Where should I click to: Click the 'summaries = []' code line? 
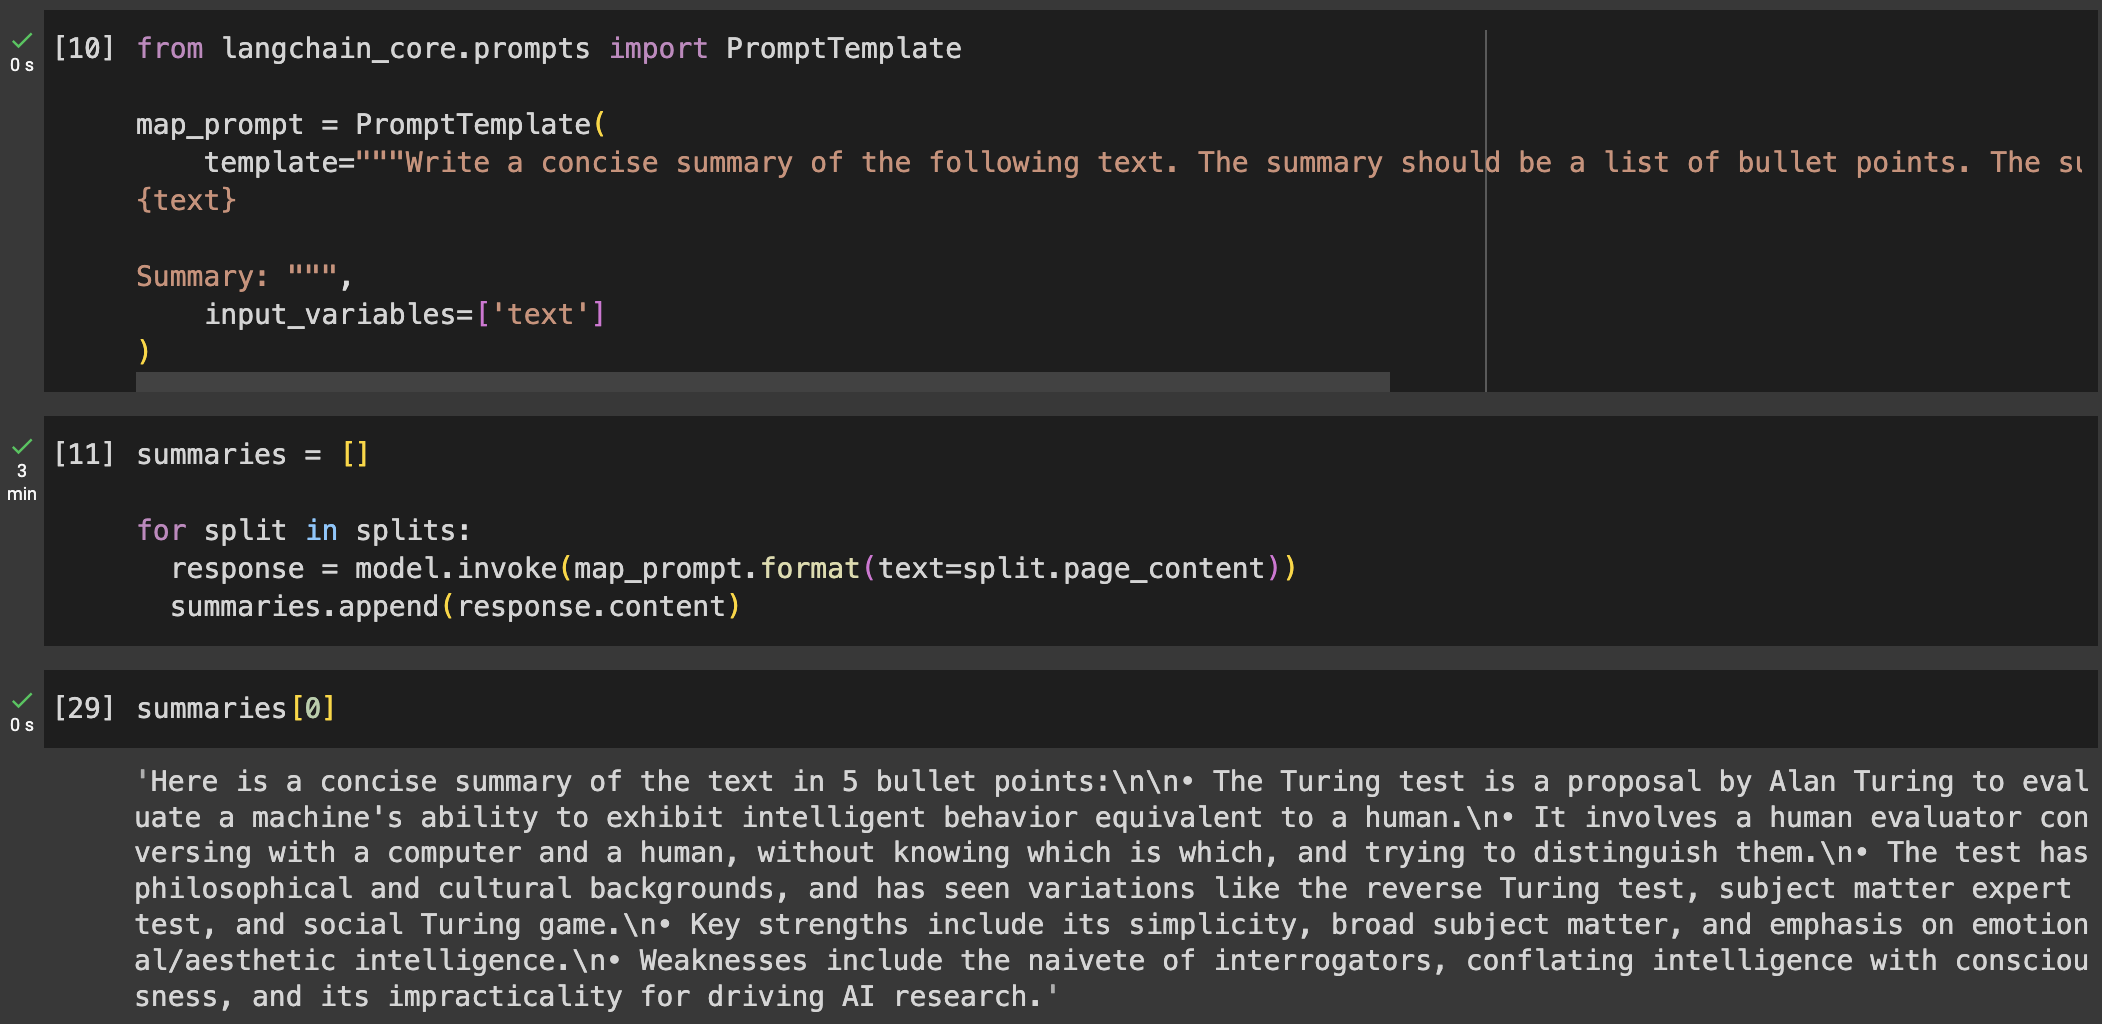tap(252, 454)
